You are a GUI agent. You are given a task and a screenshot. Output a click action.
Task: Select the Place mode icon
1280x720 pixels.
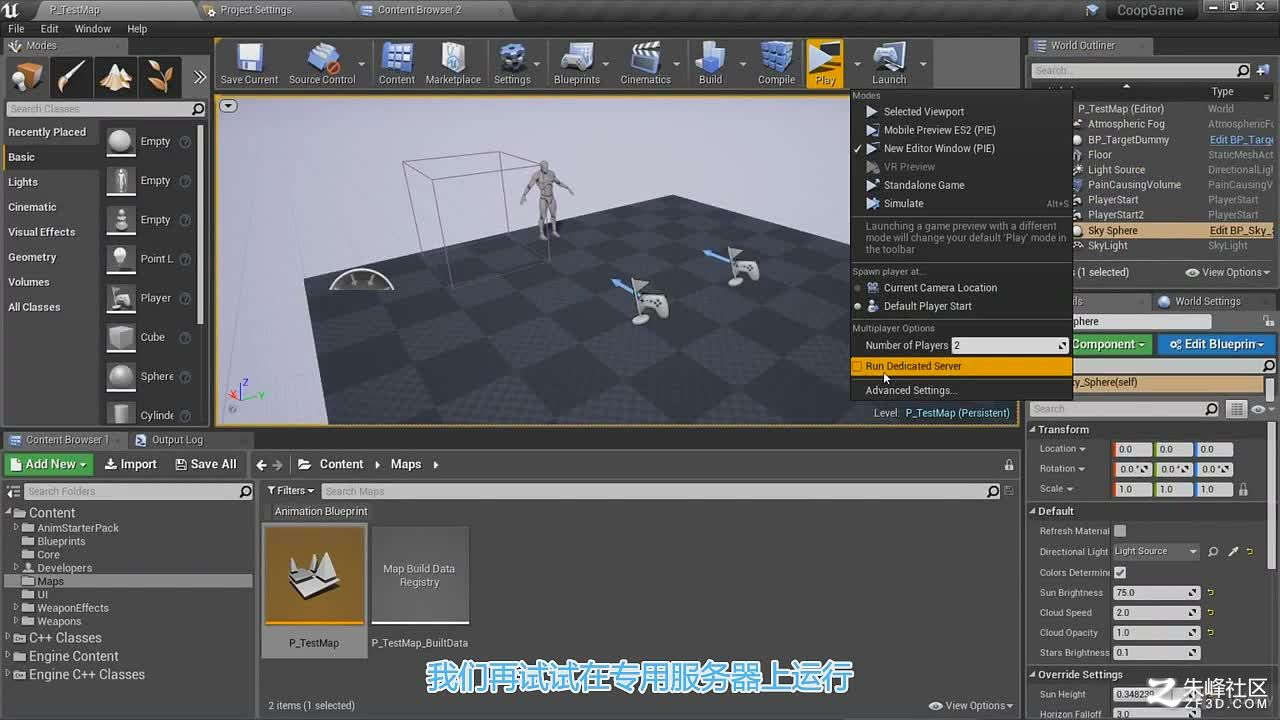pos(28,77)
